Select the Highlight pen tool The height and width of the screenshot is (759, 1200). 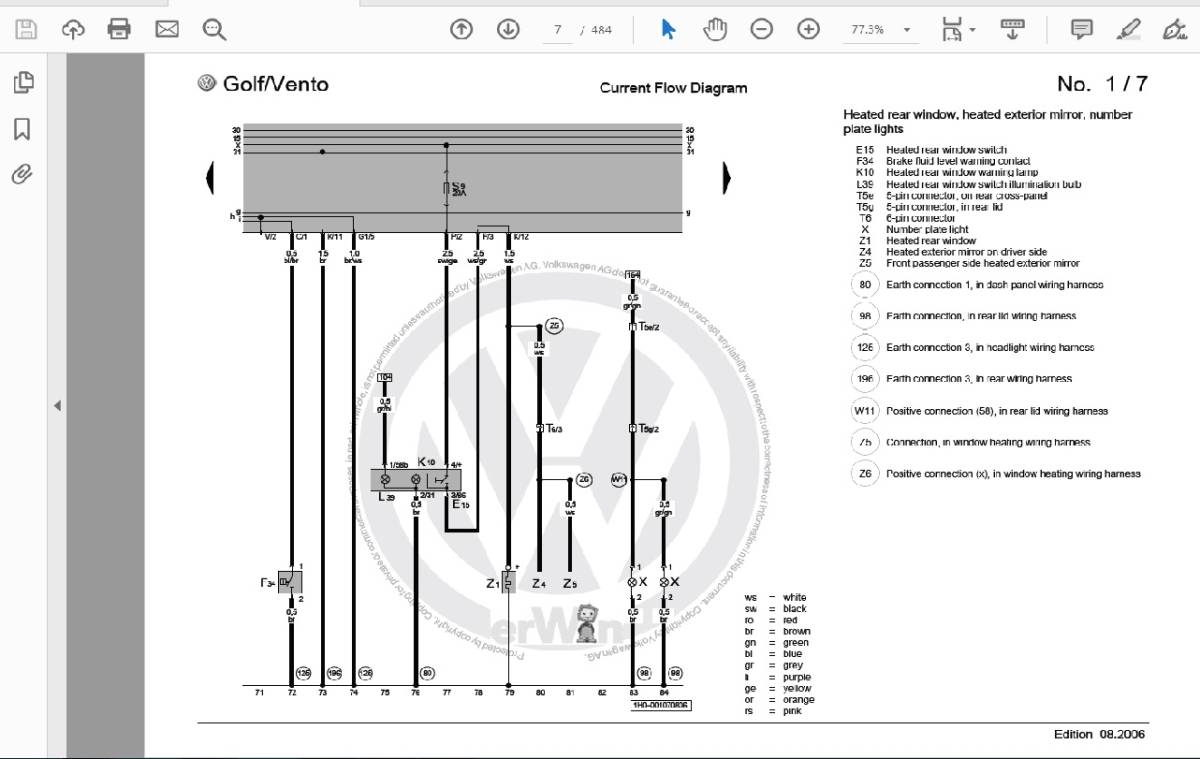[1129, 29]
